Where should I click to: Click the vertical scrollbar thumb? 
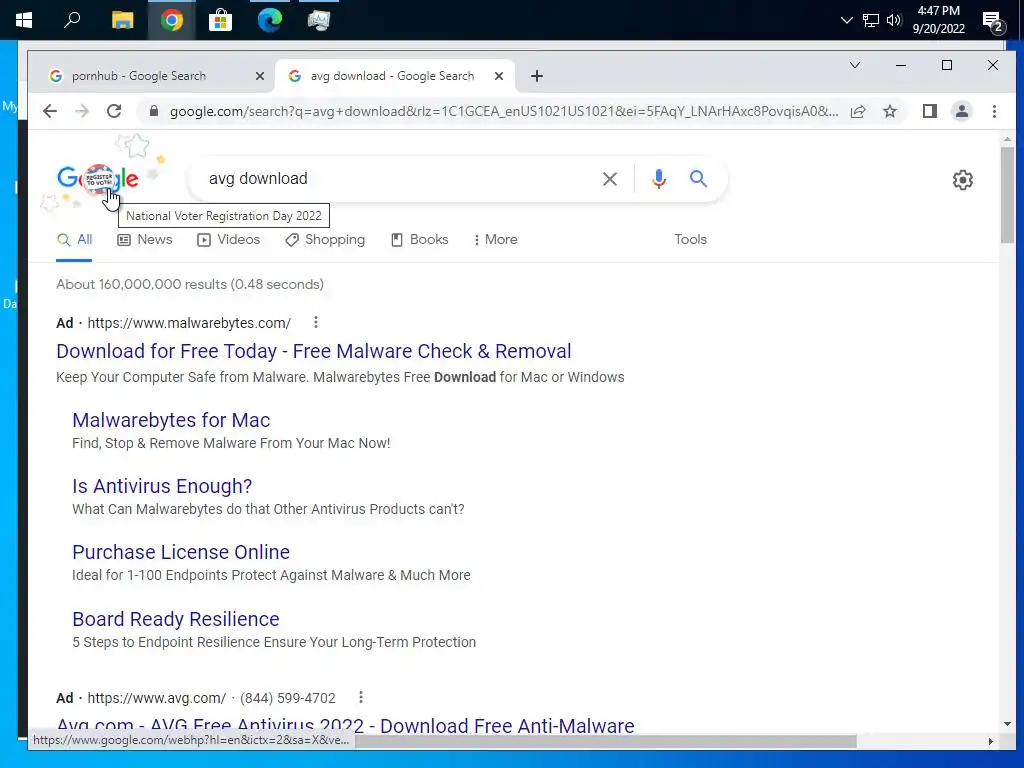[1007, 195]
